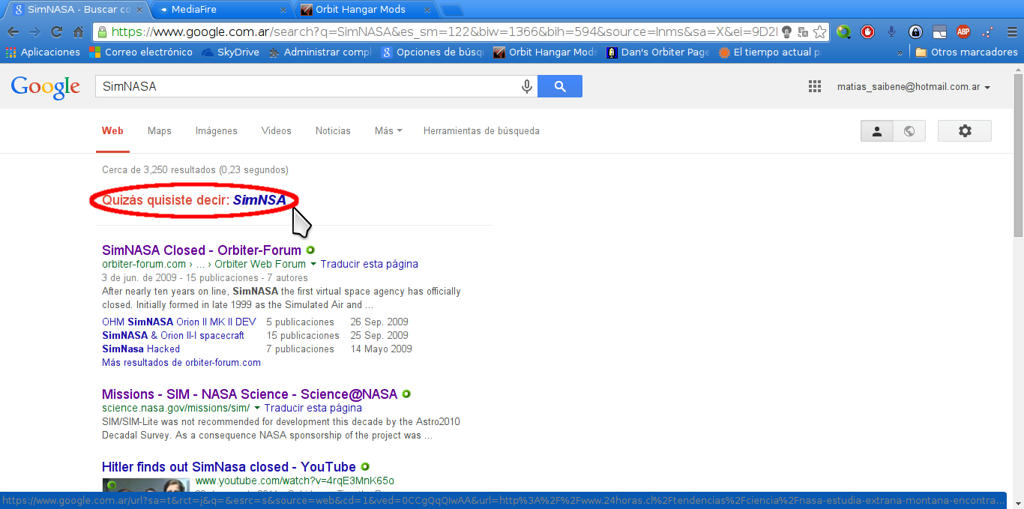
Task: Open the SkyDrive bookmark
Action: click(x=231, y=52)
